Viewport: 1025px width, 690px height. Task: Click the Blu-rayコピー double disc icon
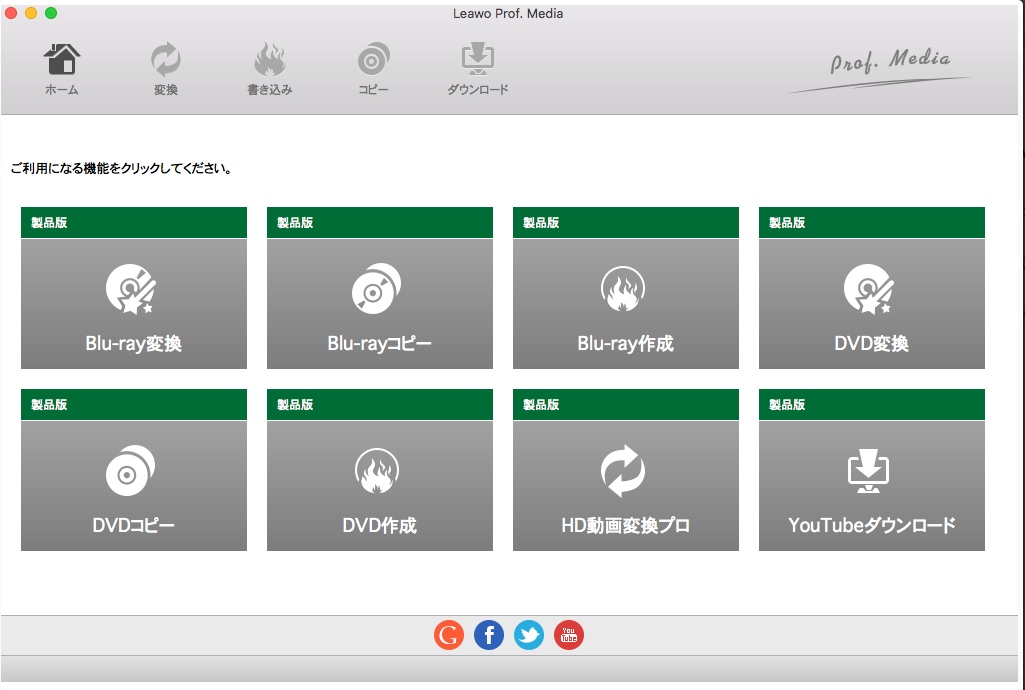(x=377, y=289)
